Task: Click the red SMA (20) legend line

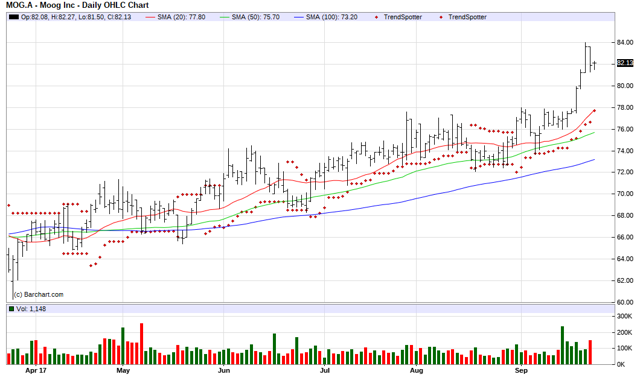Action: tap(151, 17)
